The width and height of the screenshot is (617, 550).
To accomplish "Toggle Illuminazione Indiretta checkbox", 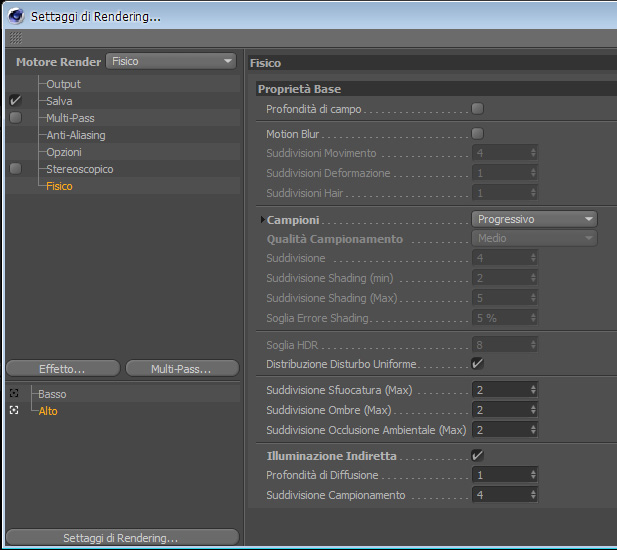I will tap(477, 456).
